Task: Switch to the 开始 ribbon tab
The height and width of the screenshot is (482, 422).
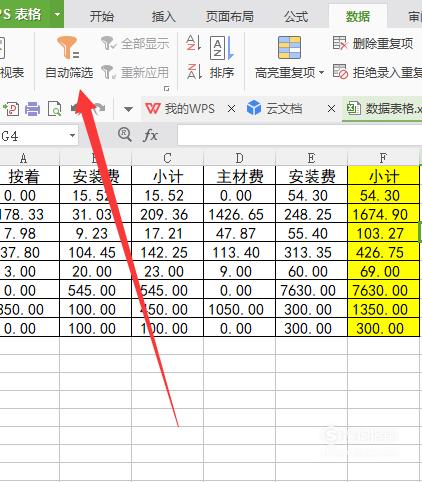Action: pyautogui.click(x=102, y=16)
